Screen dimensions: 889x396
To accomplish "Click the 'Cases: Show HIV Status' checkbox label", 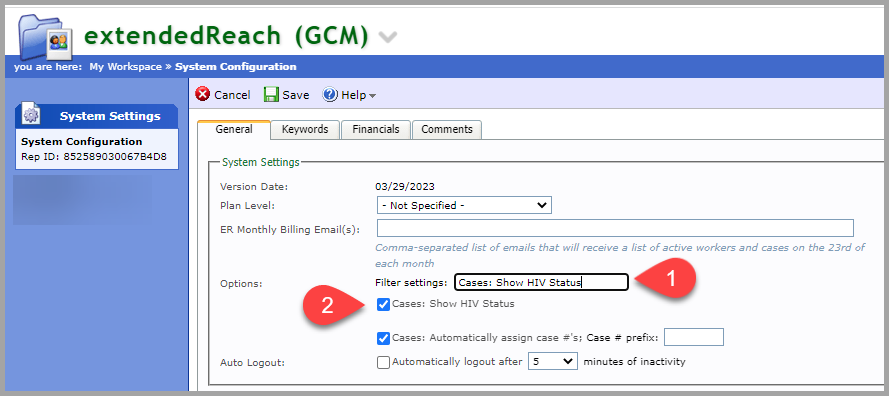I will click(453, 304).
